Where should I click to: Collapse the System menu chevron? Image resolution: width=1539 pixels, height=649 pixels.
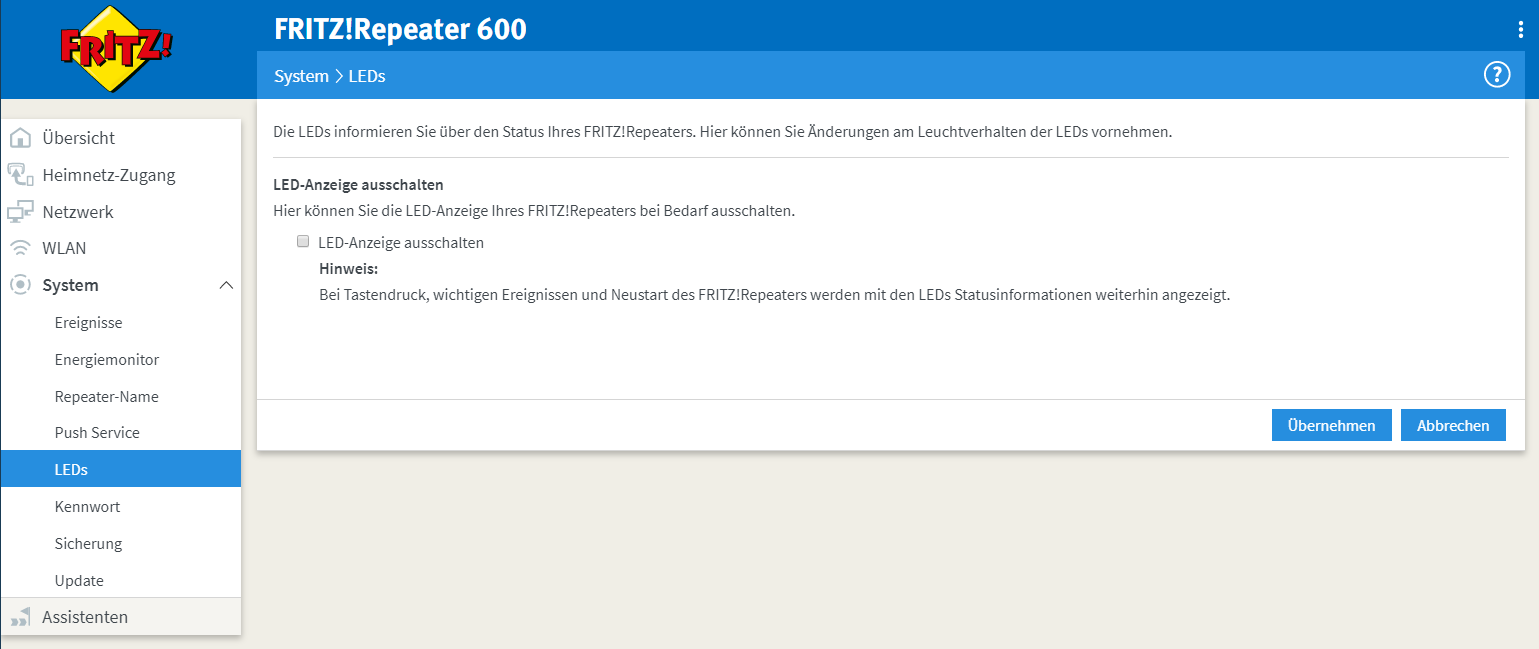(x=226, y=285)
